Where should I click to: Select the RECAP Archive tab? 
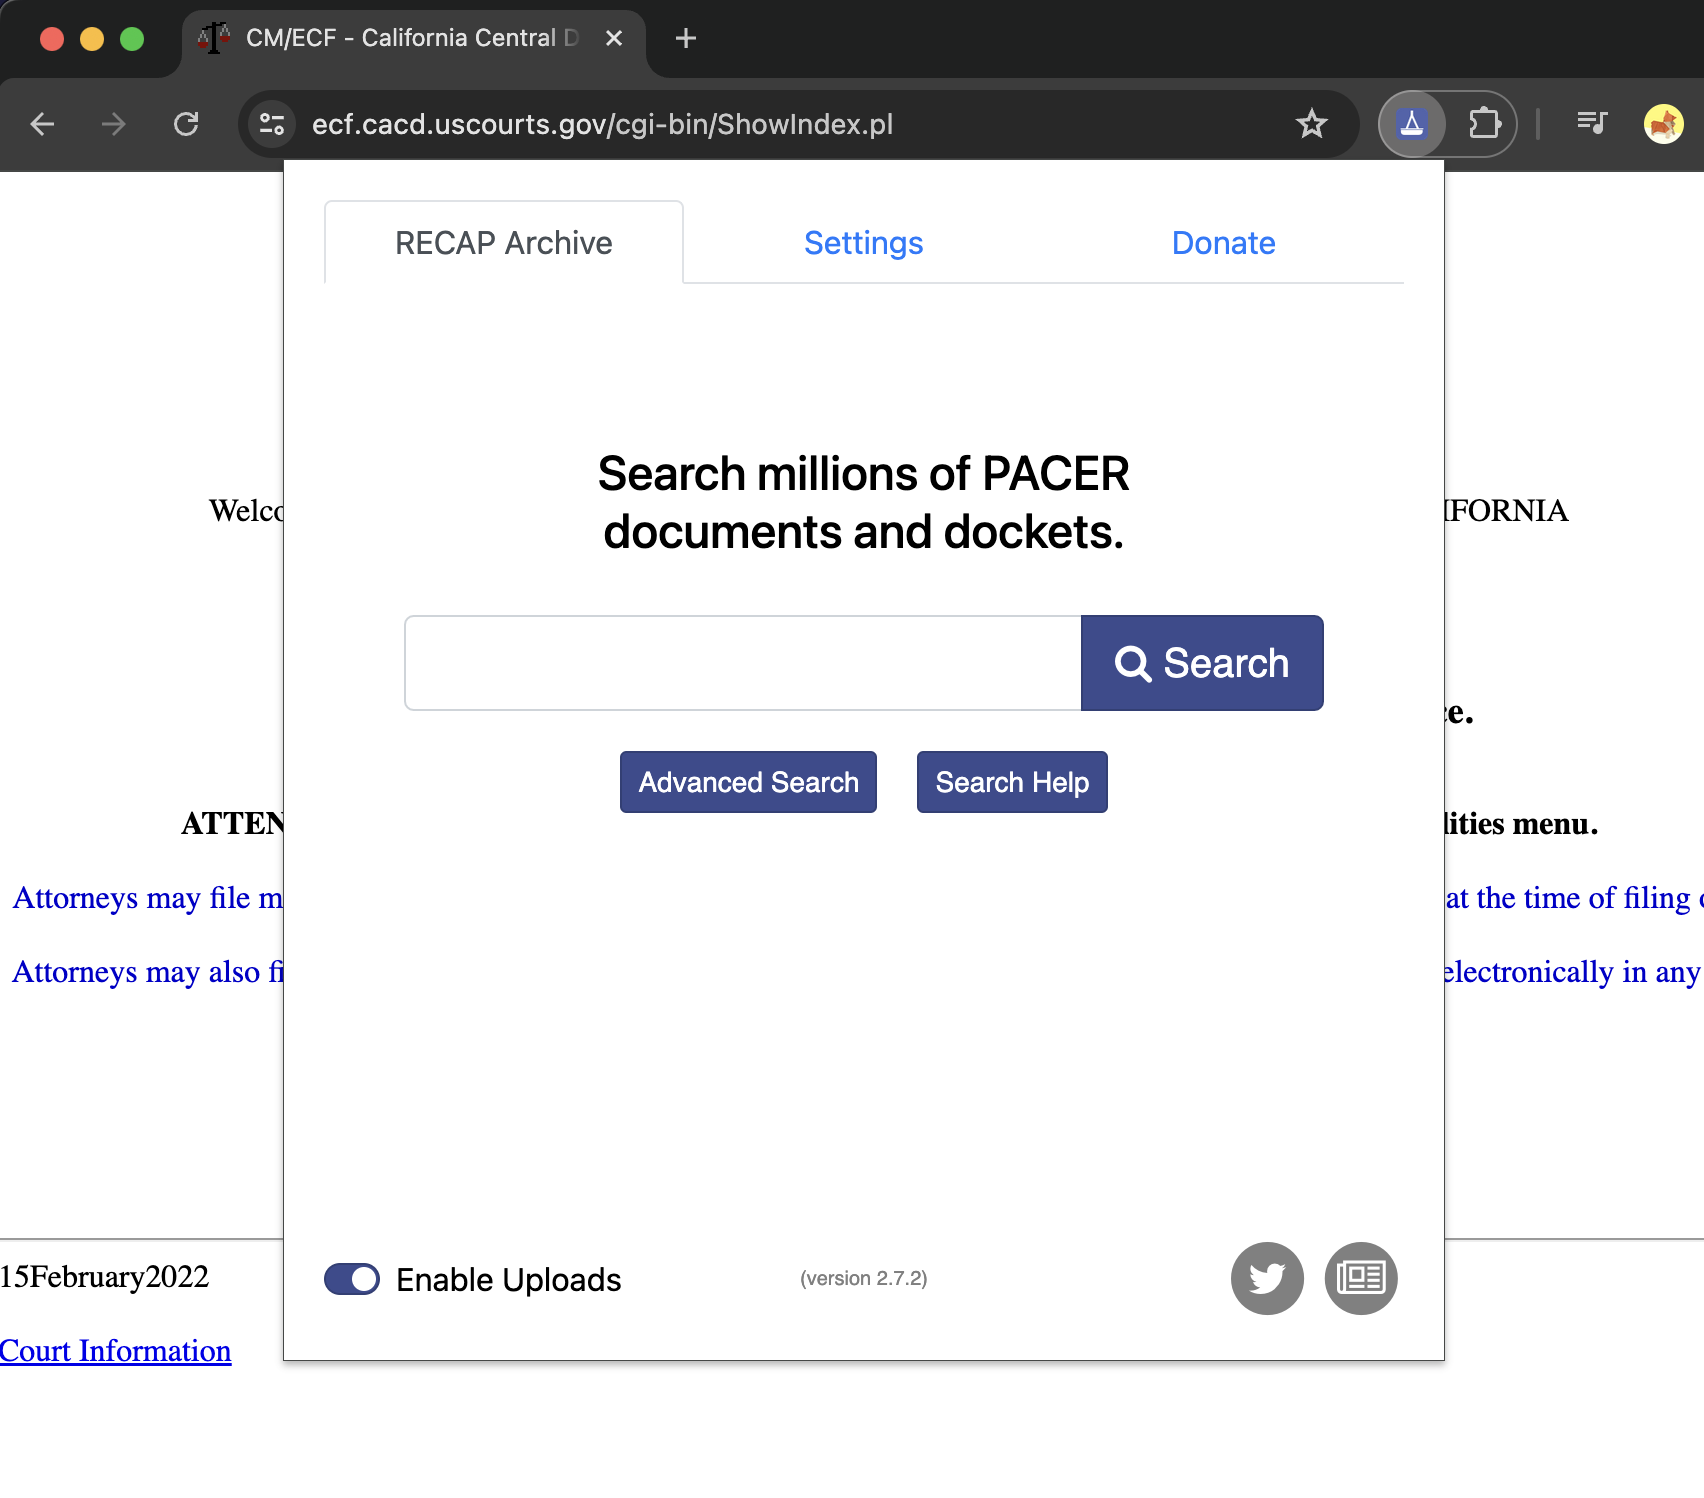click(x=504, y=243)
